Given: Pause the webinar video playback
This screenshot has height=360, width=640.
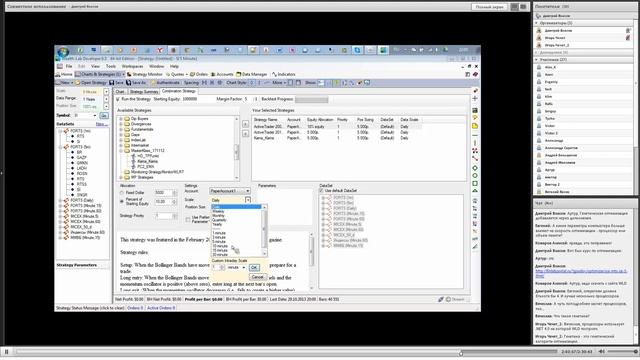Looking at the screenshot, I should 7,351.
